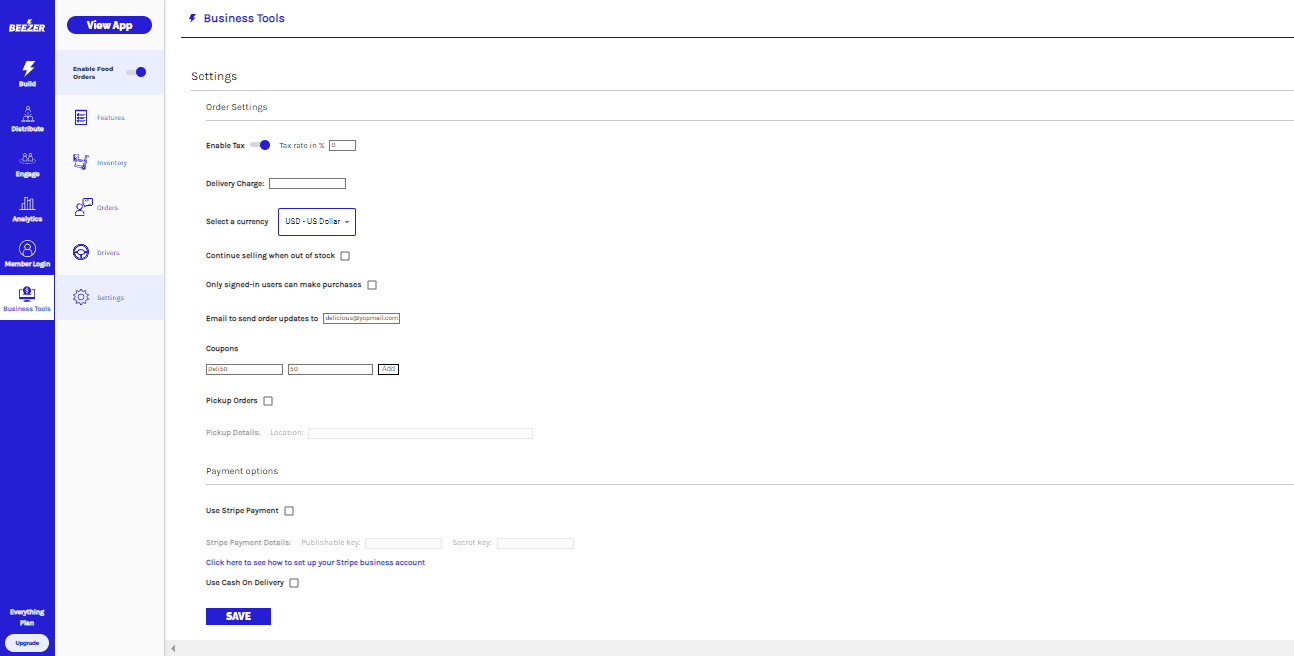Open Inventory from the submenu
The height and width of the screenshot is (656, 1294).
pos(111,163)
